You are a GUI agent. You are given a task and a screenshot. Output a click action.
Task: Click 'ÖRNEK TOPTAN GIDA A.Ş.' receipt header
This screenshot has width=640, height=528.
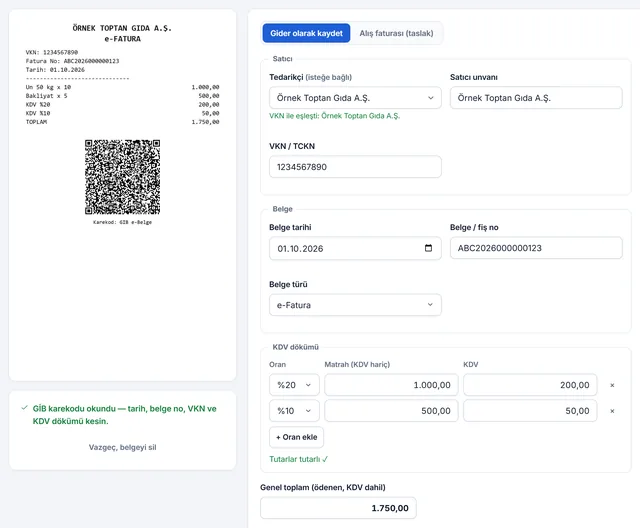122,28
